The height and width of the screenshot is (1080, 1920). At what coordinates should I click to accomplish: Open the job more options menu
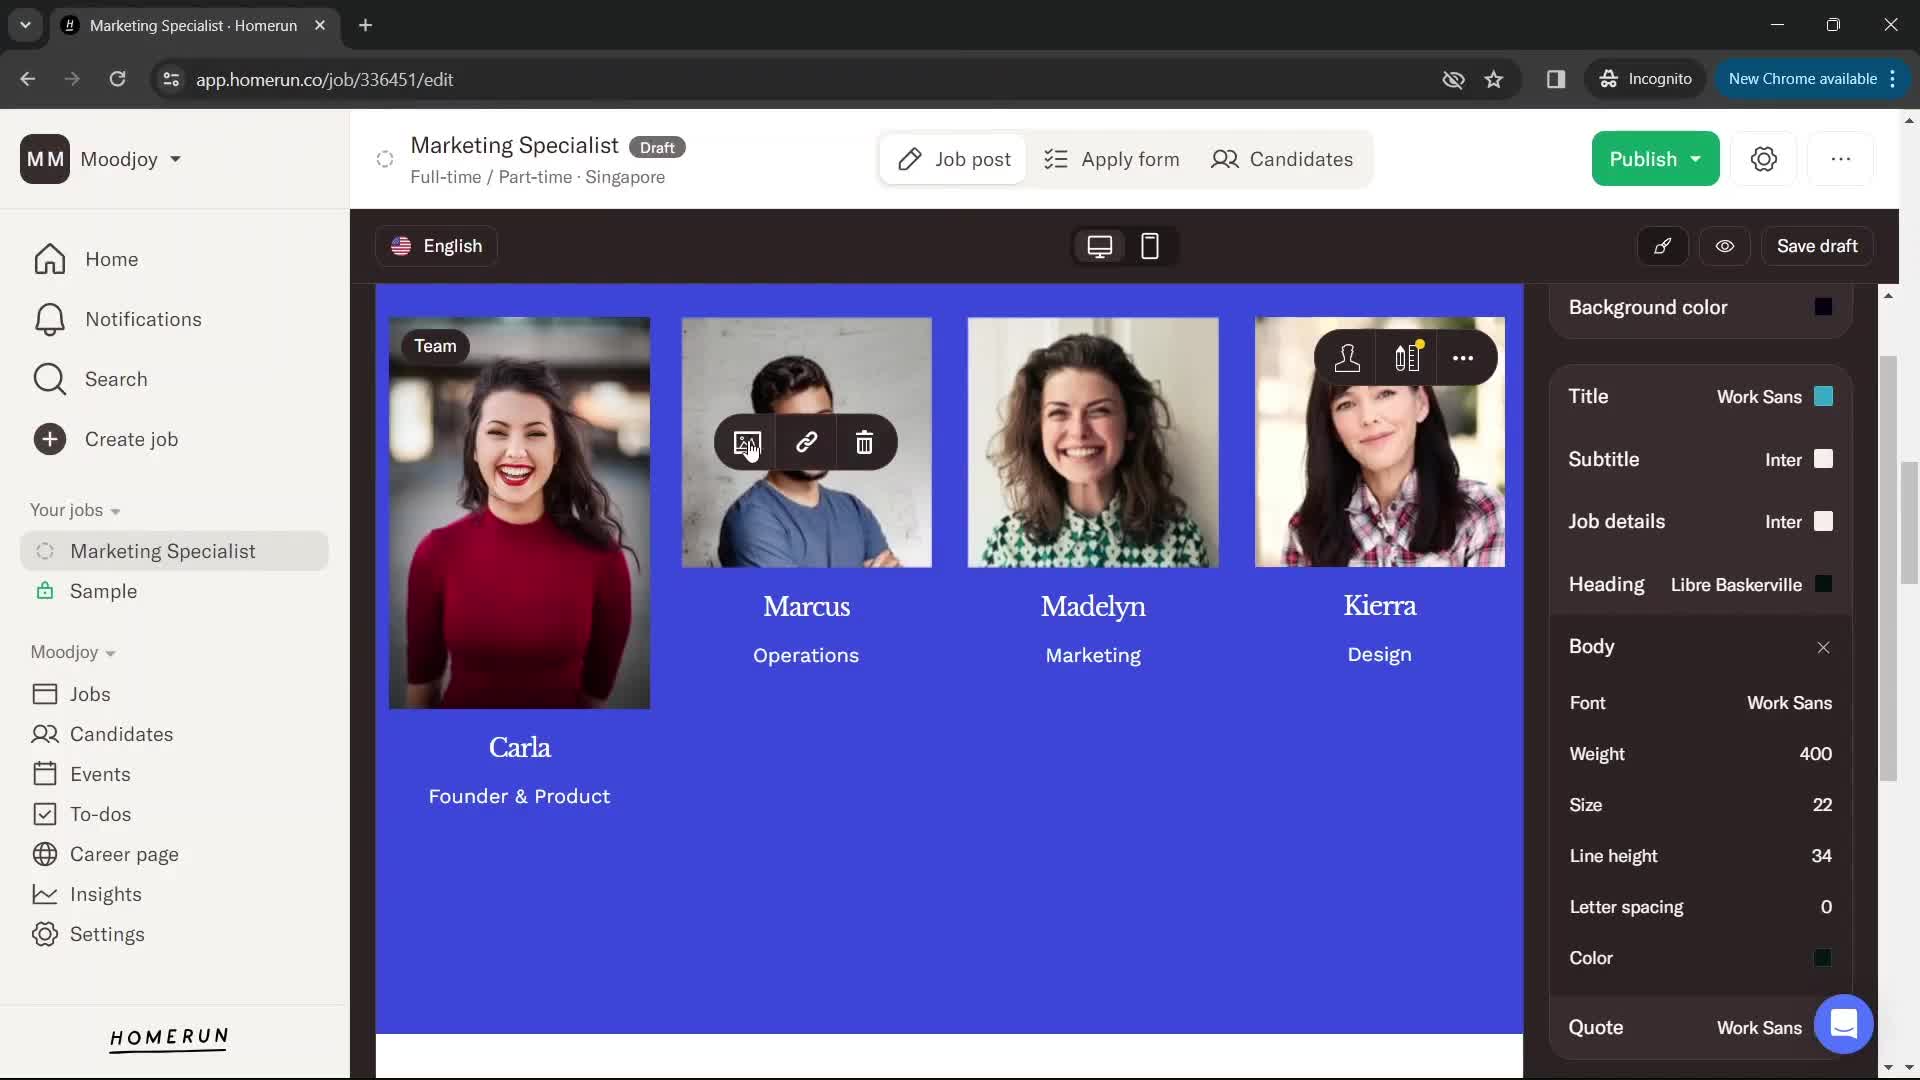click(x=1841, y=159)
